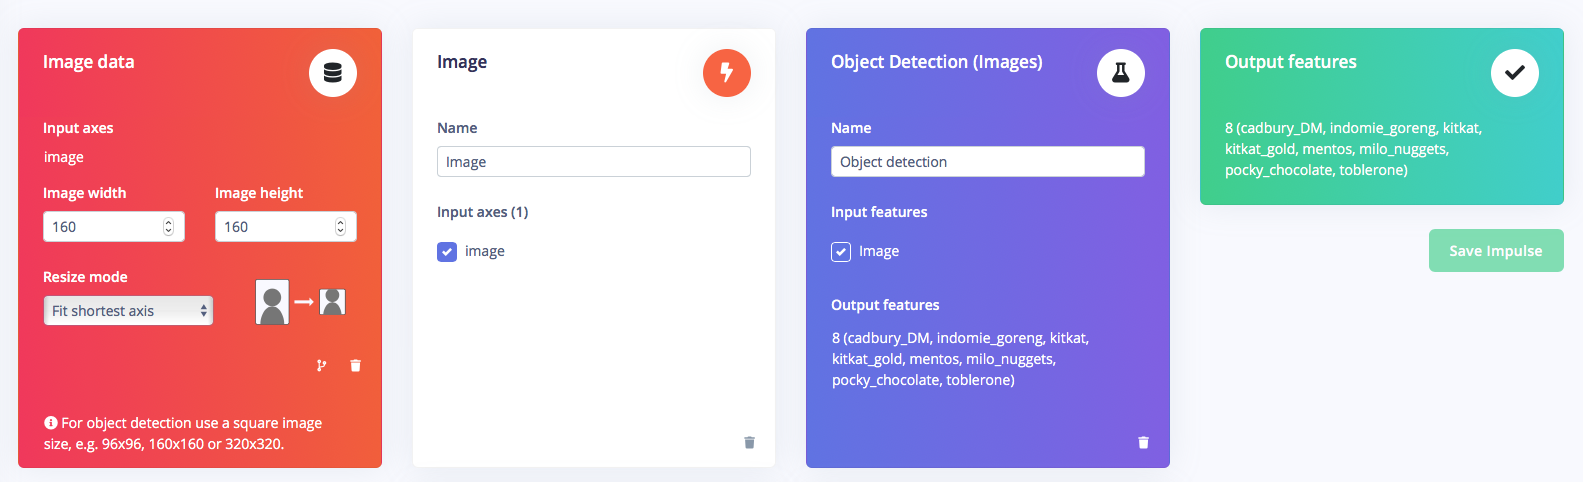Toggle the Image input features checkbox

pyautogui.click(x=841, y=252)
